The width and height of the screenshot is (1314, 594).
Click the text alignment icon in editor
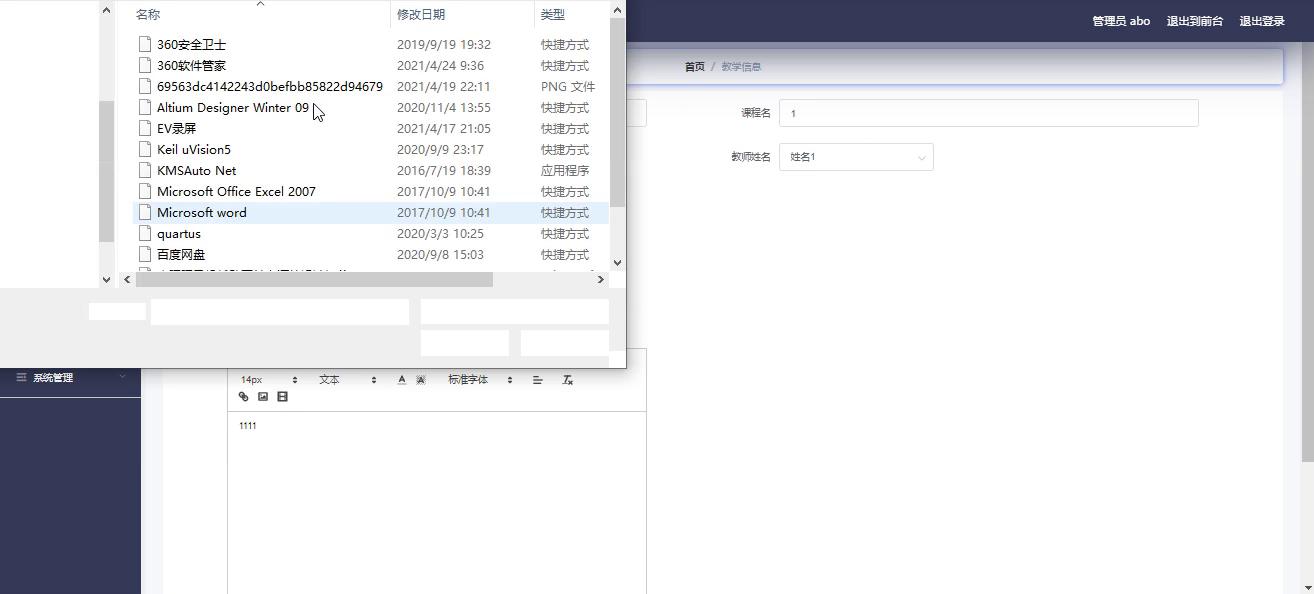coord(538,380)
